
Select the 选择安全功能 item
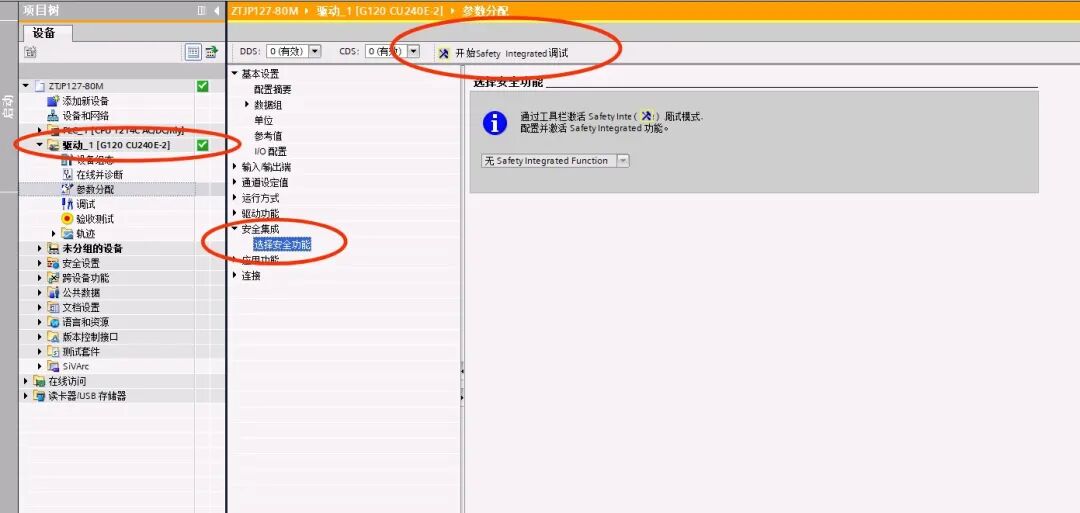coord(282,244)
